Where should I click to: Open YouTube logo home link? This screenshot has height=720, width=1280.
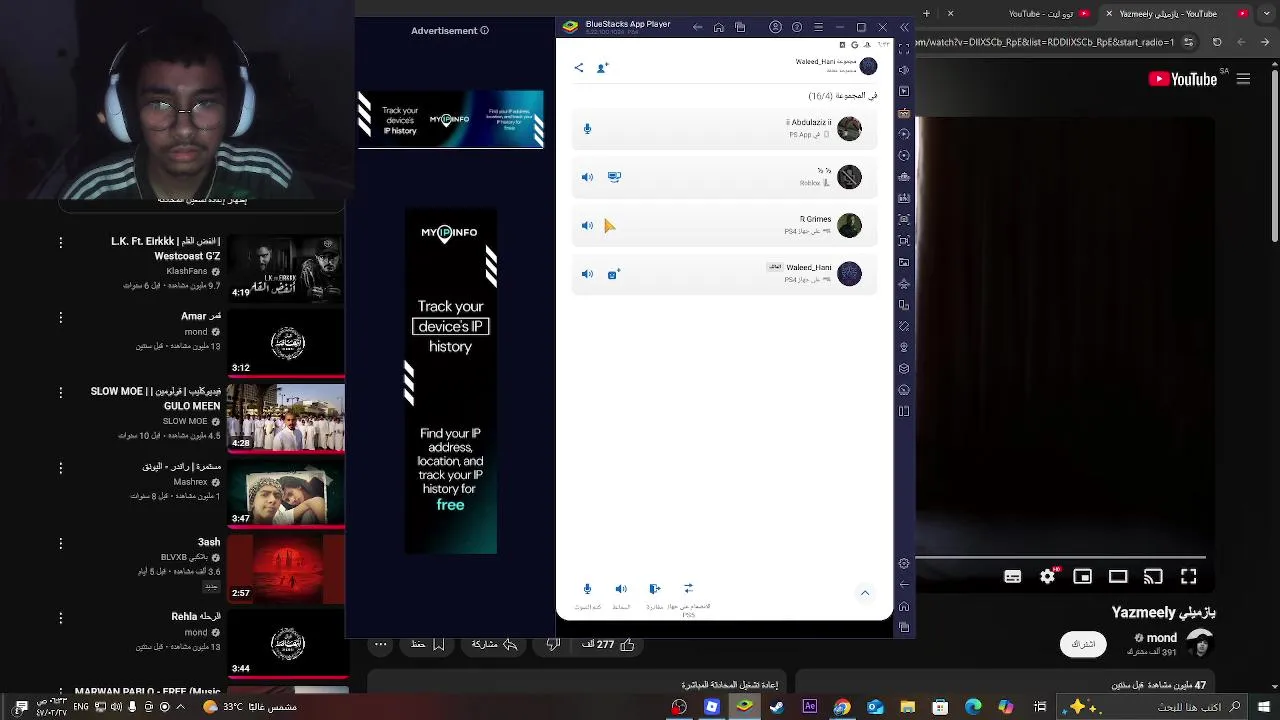tap(1183, 79)
